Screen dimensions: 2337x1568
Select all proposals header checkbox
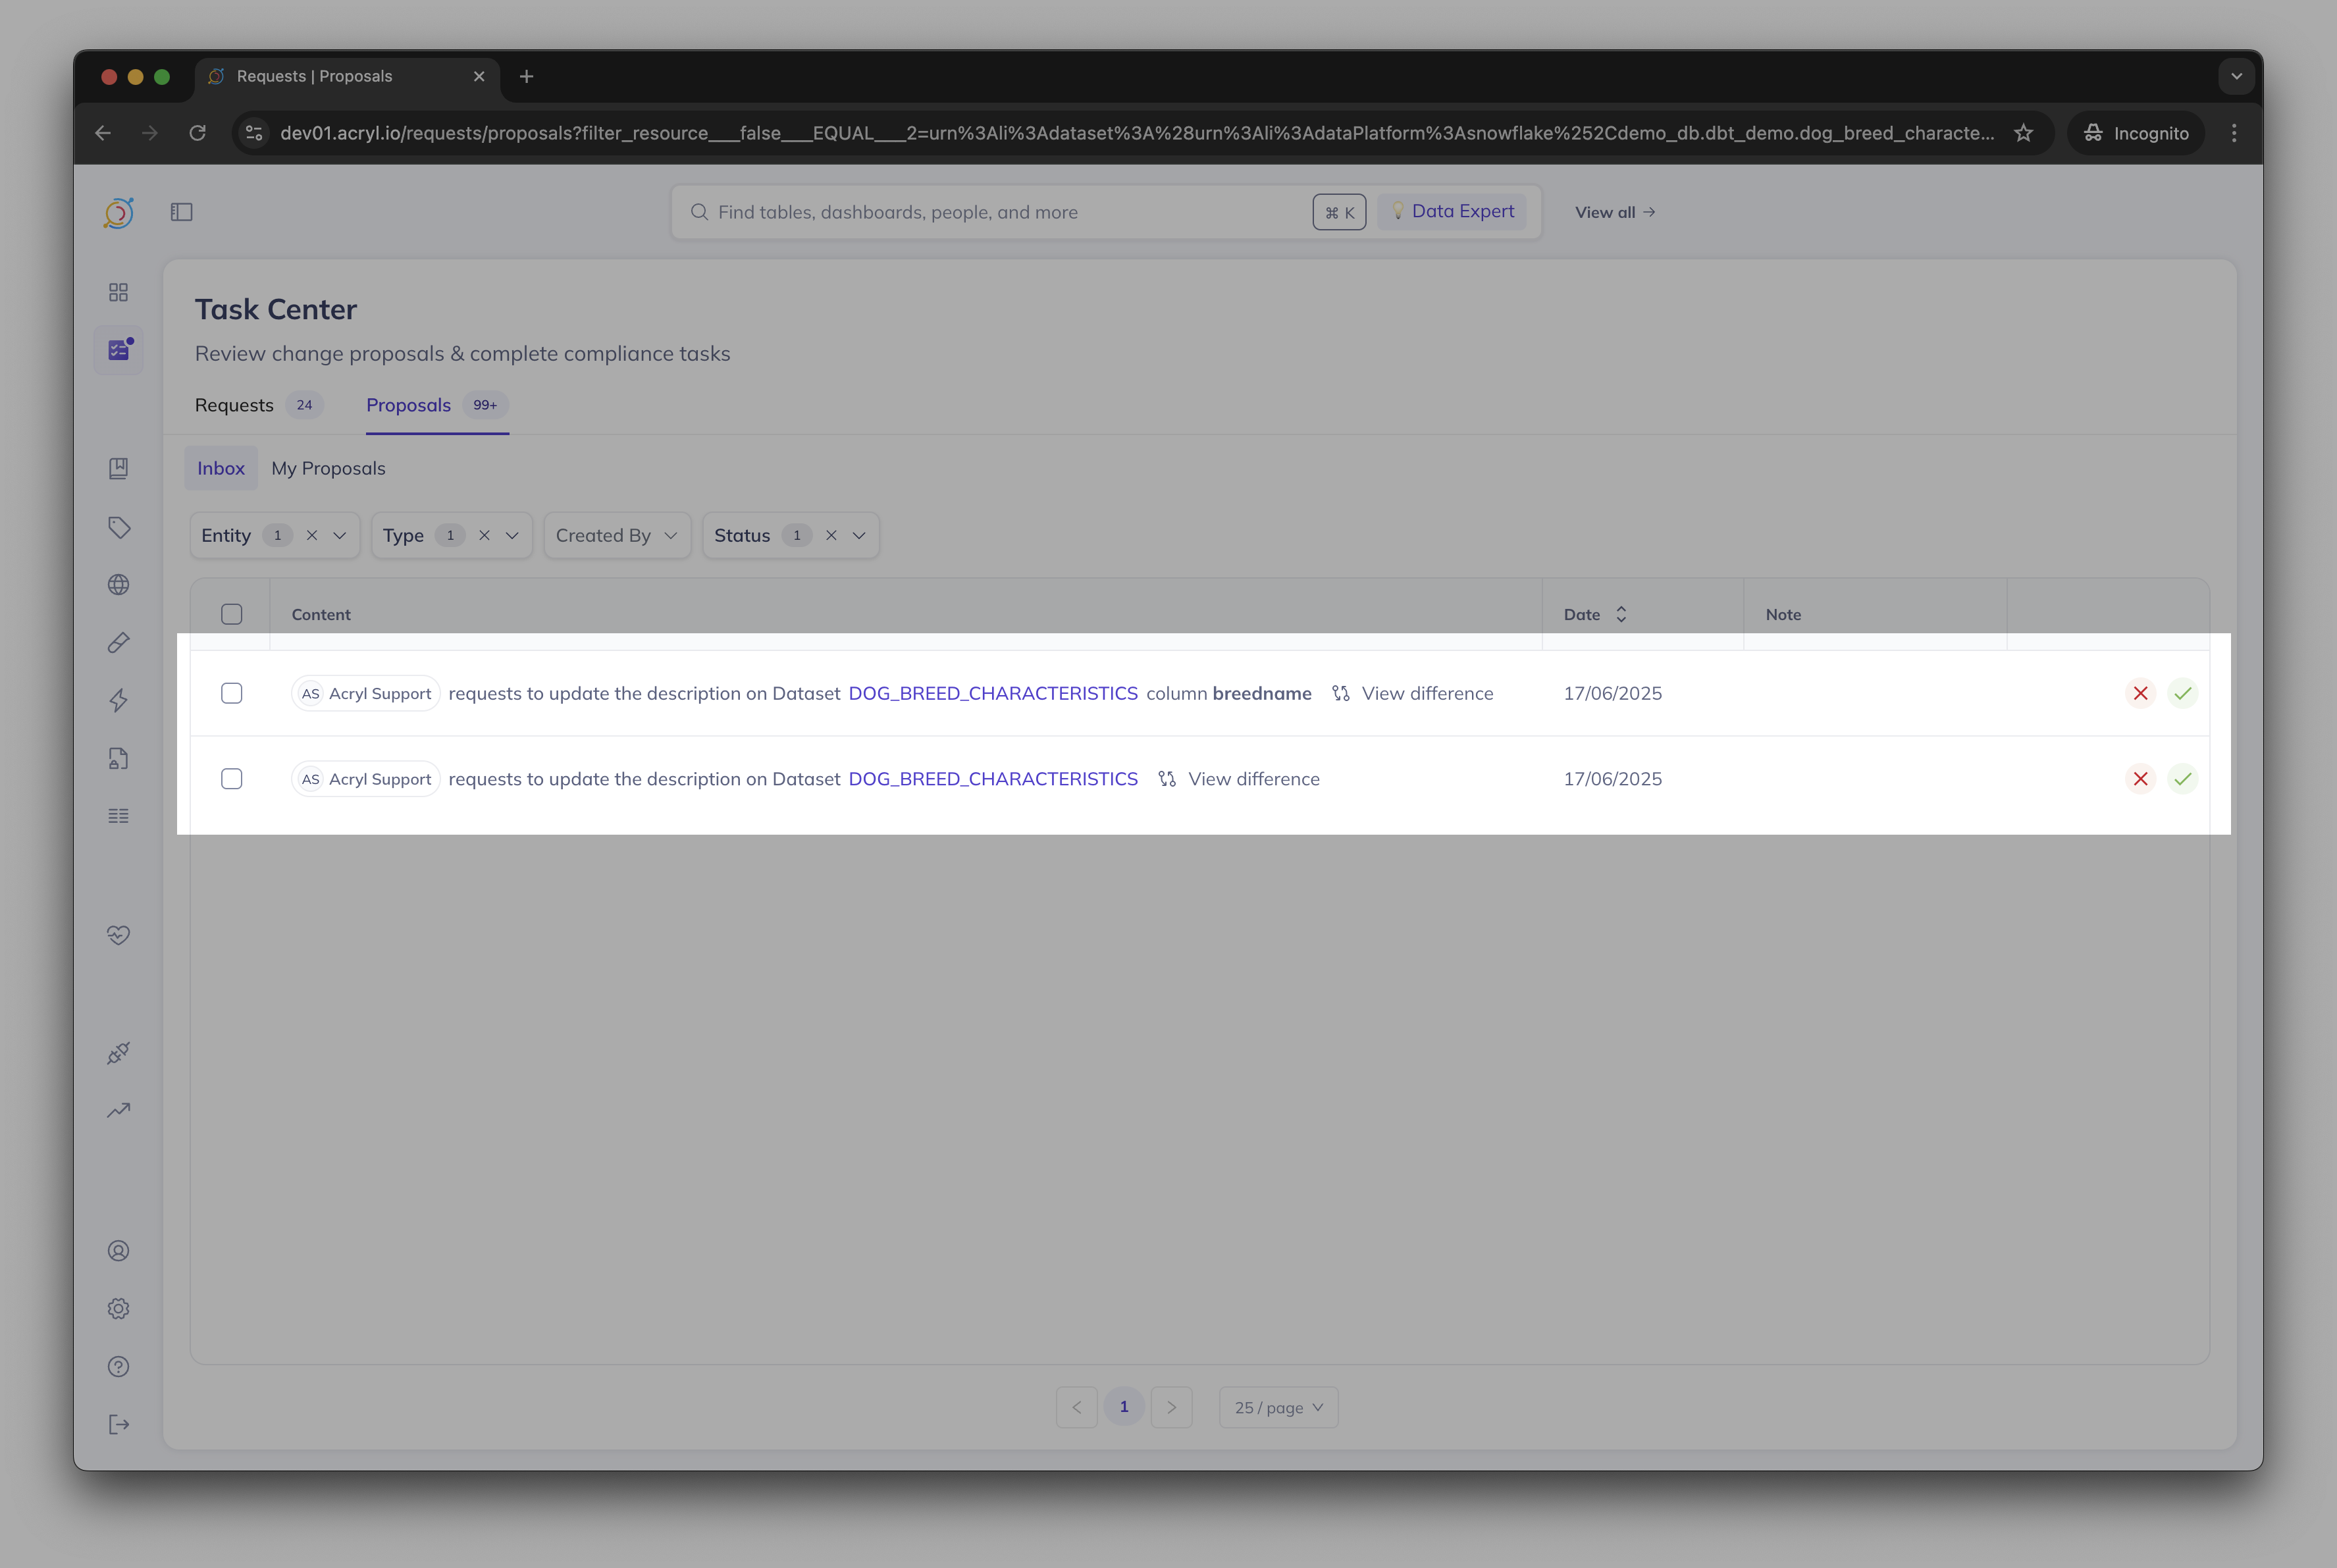[231, 614]
